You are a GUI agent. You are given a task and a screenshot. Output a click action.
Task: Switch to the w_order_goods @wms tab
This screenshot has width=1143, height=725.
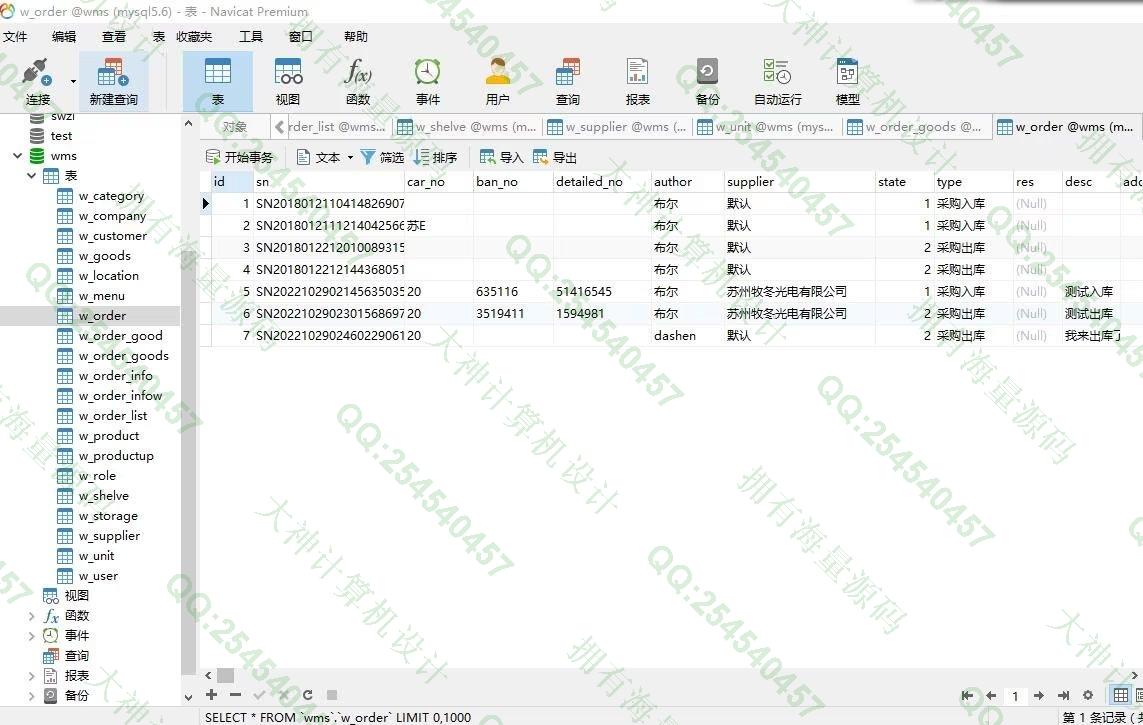[x=917, y=127]
